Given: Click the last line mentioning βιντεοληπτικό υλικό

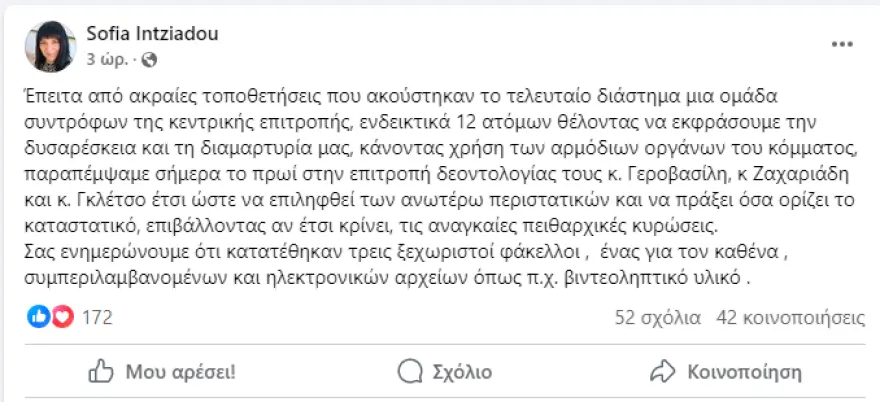Looking at the screenshot, I should click(x=388, y=278).
